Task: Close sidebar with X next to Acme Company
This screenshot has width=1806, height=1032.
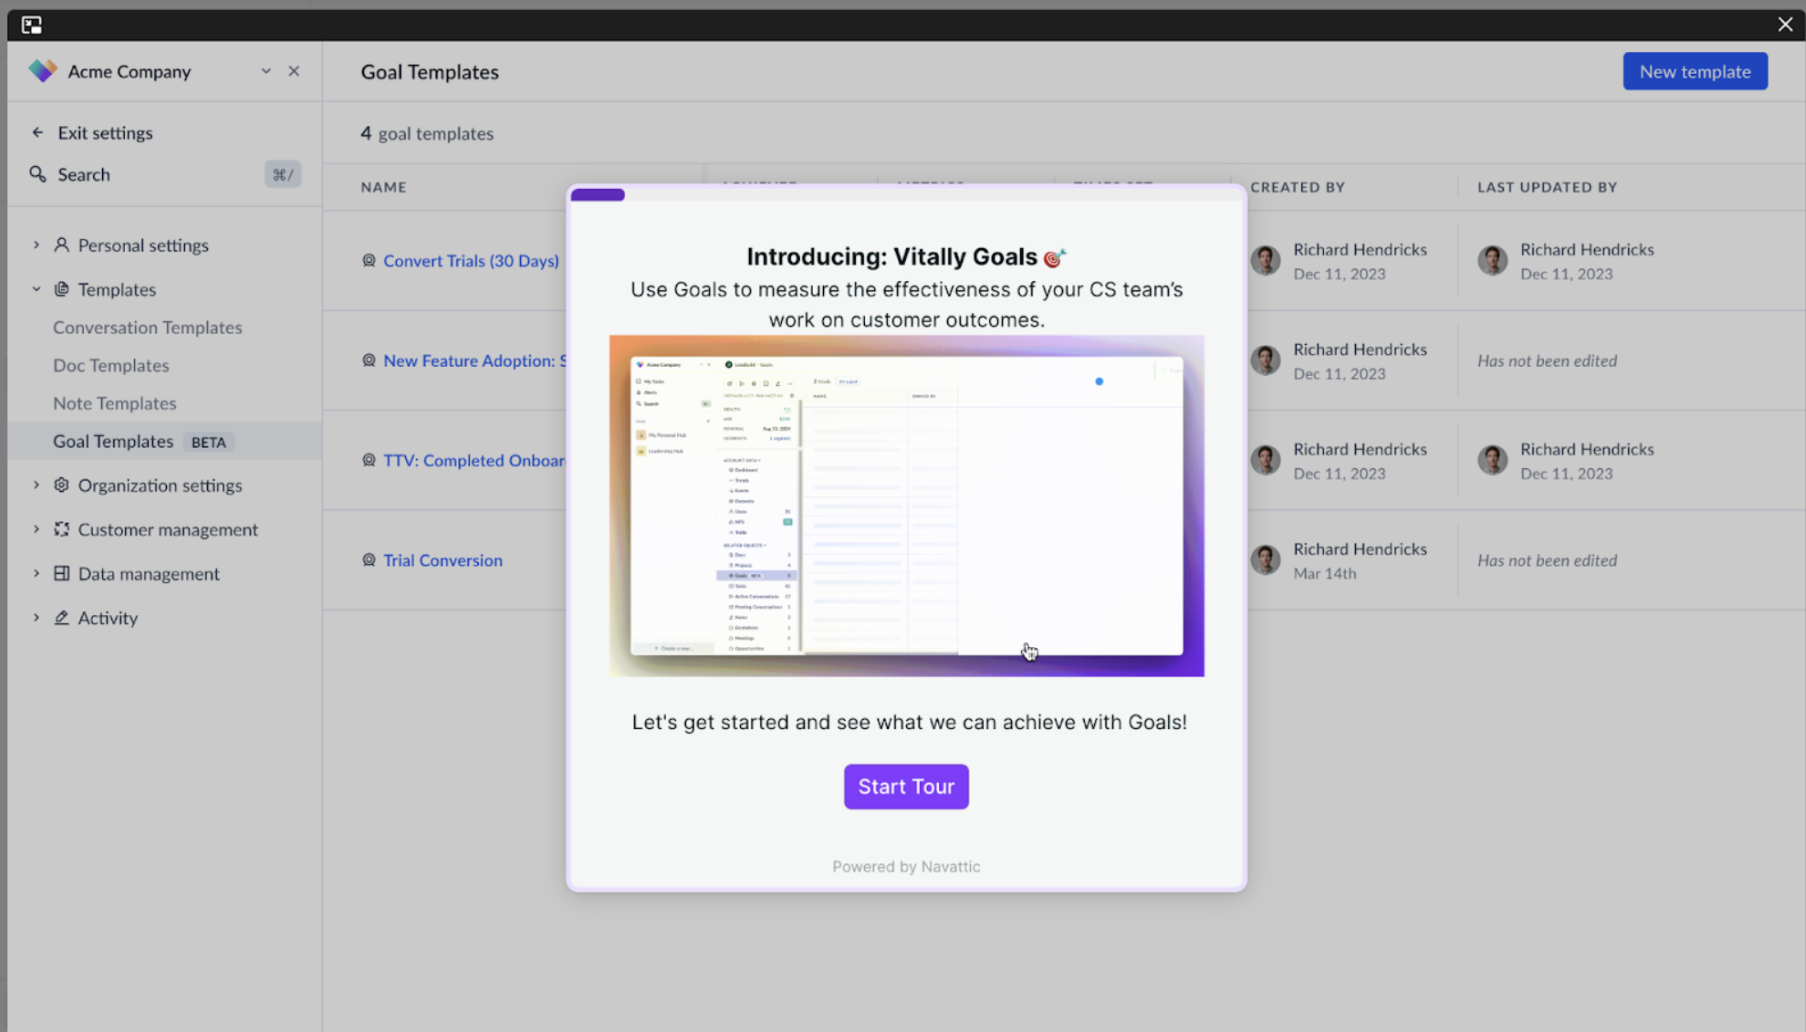Action: (294, 71)
